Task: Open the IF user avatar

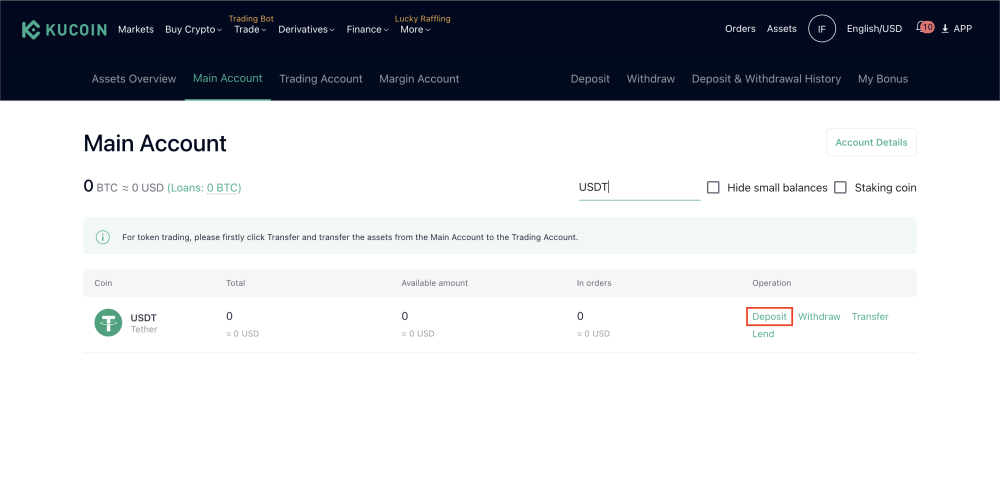Action: pos(821,29)
